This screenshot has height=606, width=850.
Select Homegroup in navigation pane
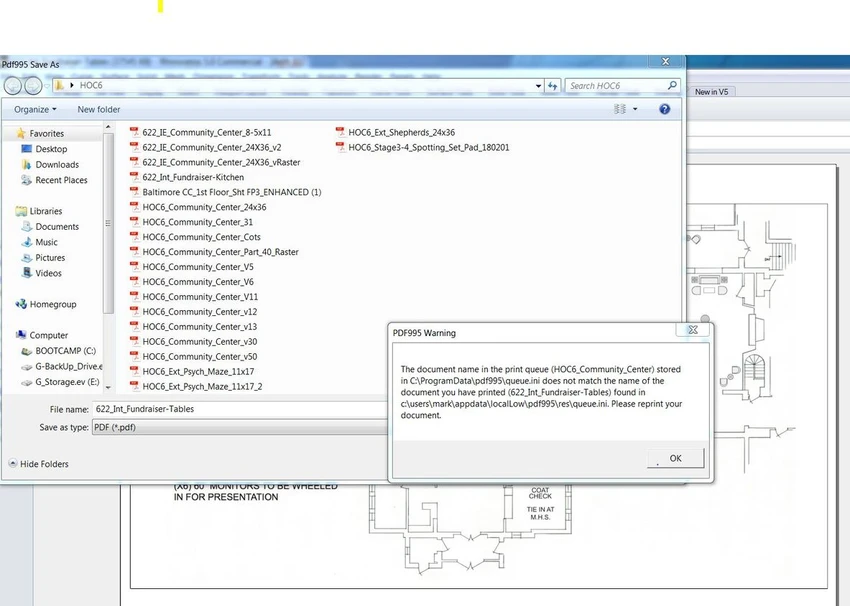click(53, 305)
